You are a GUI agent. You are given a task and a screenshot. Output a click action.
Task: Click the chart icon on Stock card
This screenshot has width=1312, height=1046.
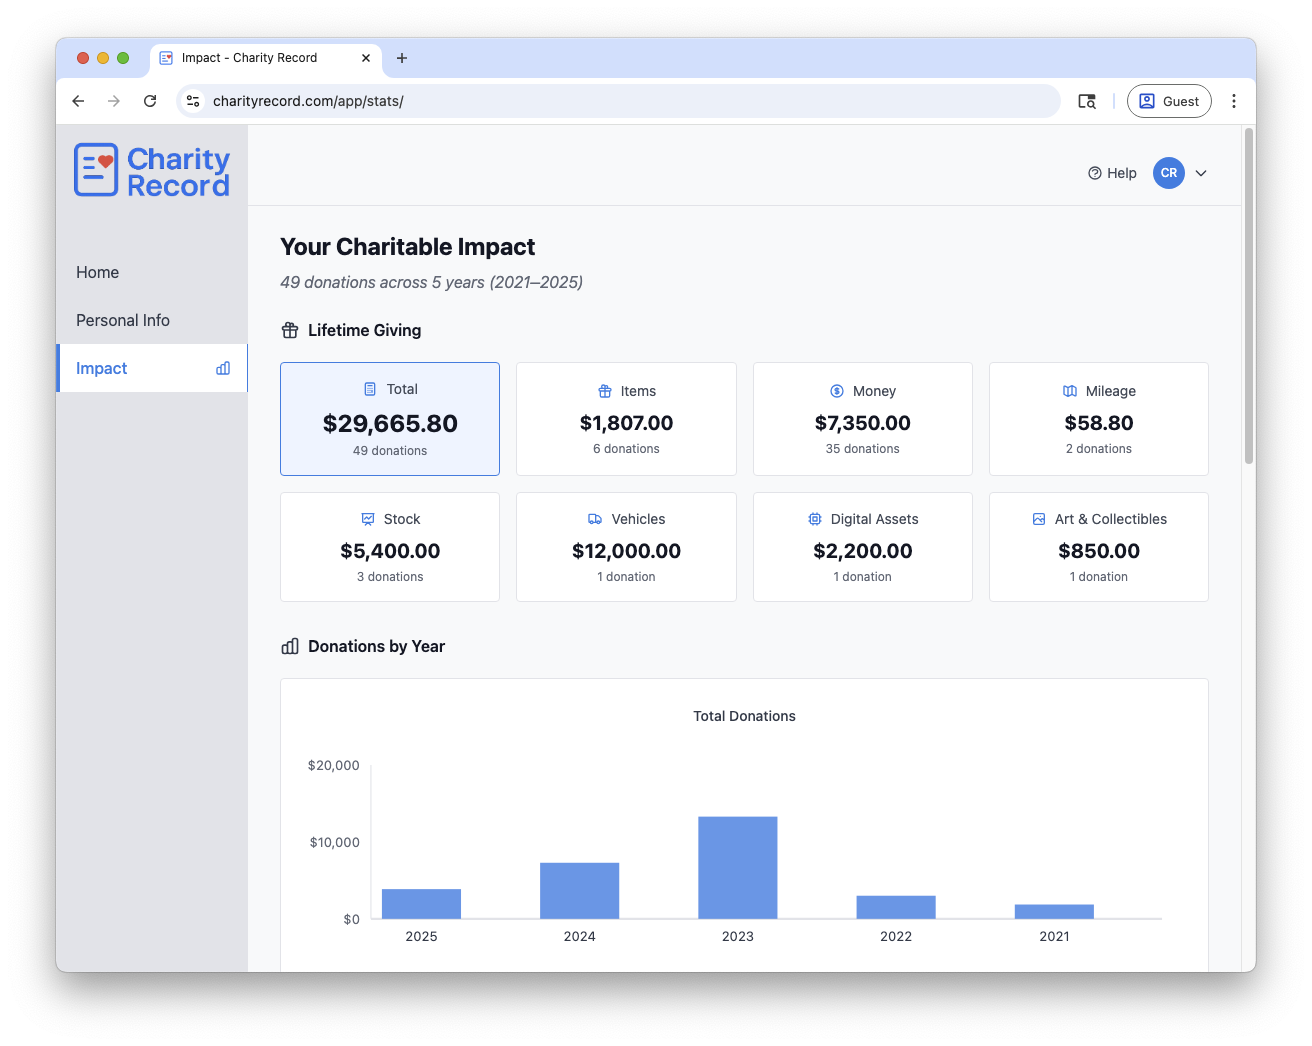[368, 519]
